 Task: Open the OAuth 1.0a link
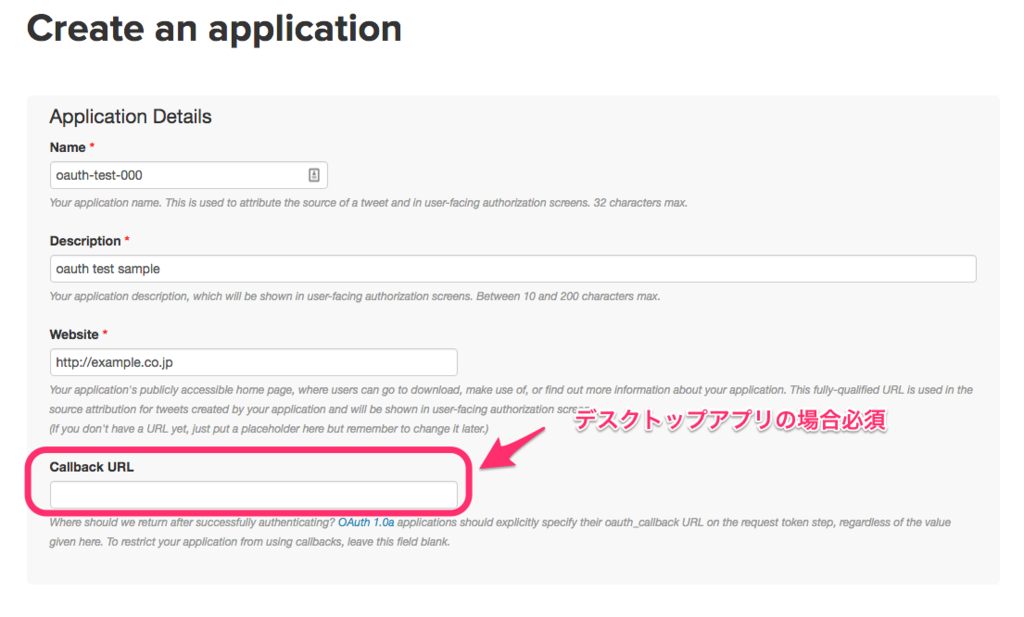(366, 522)
